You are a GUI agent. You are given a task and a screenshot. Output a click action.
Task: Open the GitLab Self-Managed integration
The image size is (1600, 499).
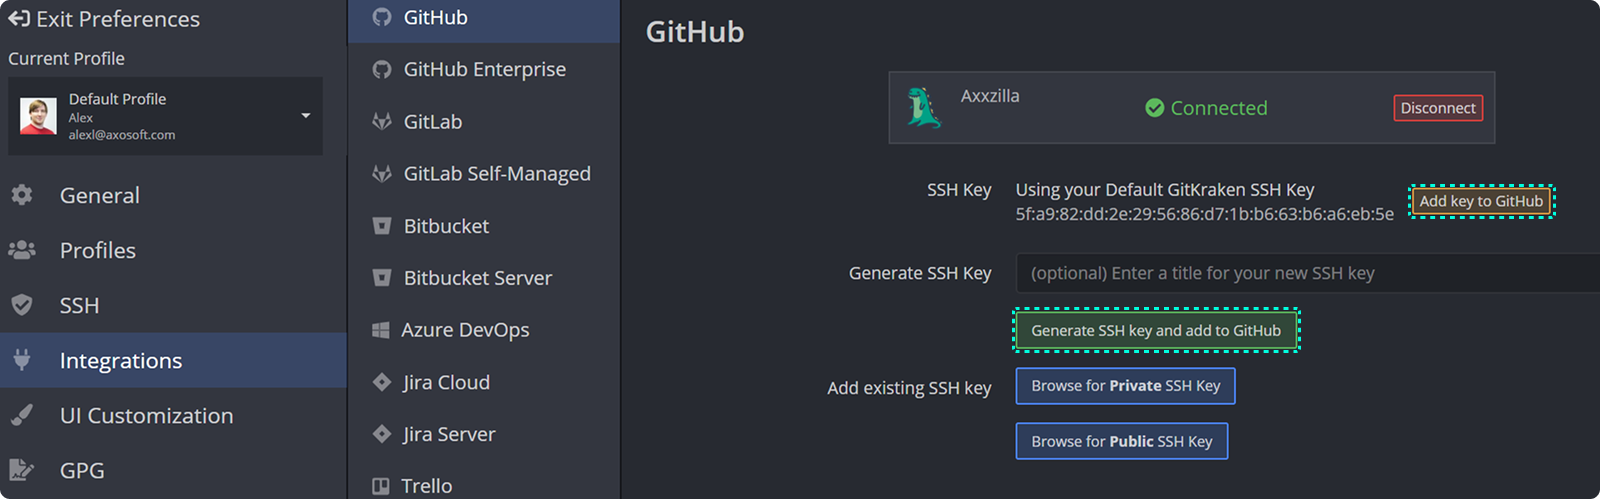tap(496, 174)
